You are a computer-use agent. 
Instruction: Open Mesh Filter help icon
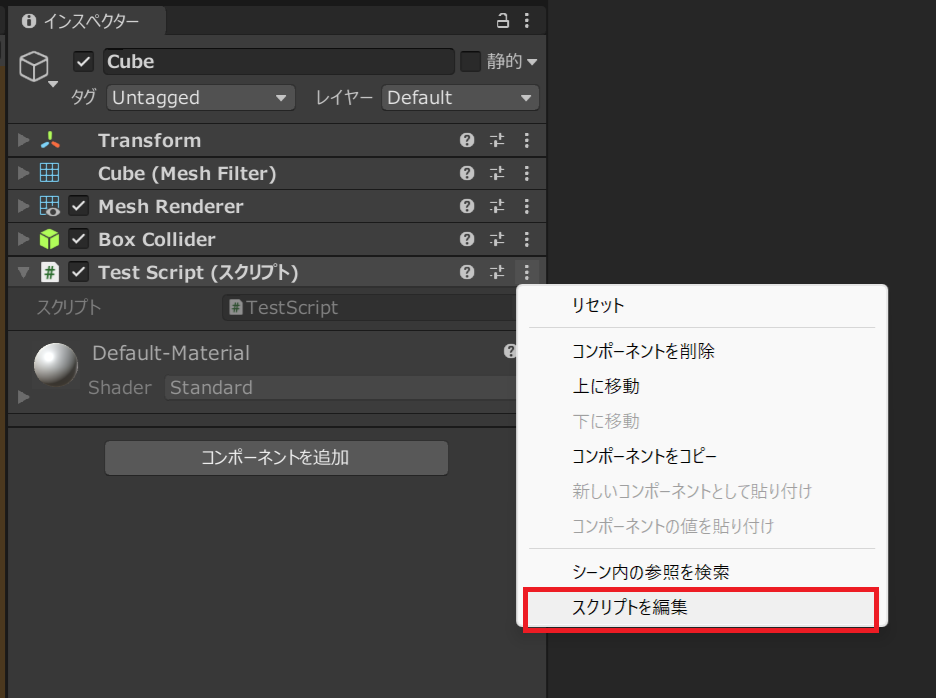point(467,173)
